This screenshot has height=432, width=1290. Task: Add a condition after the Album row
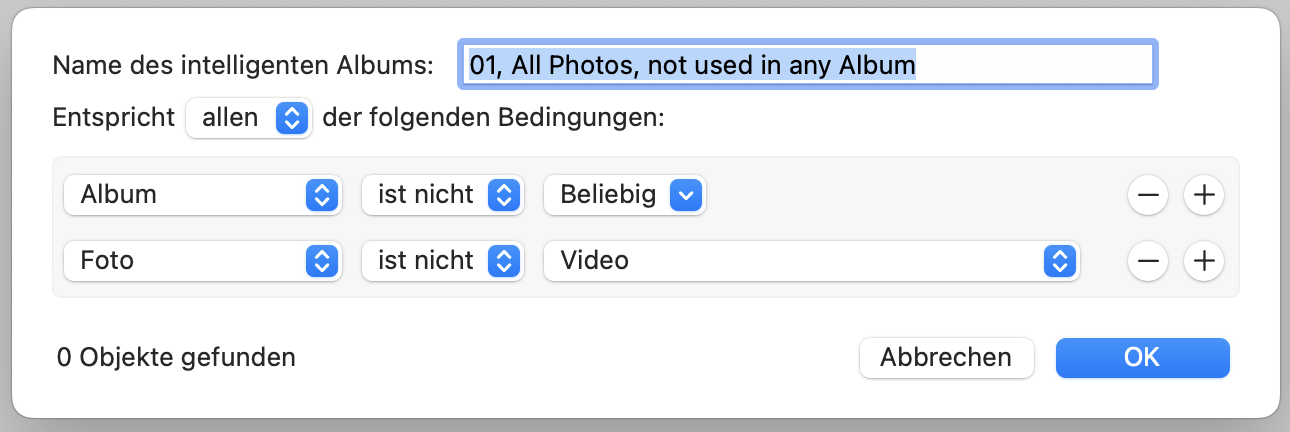click(x=1204, y=195)
